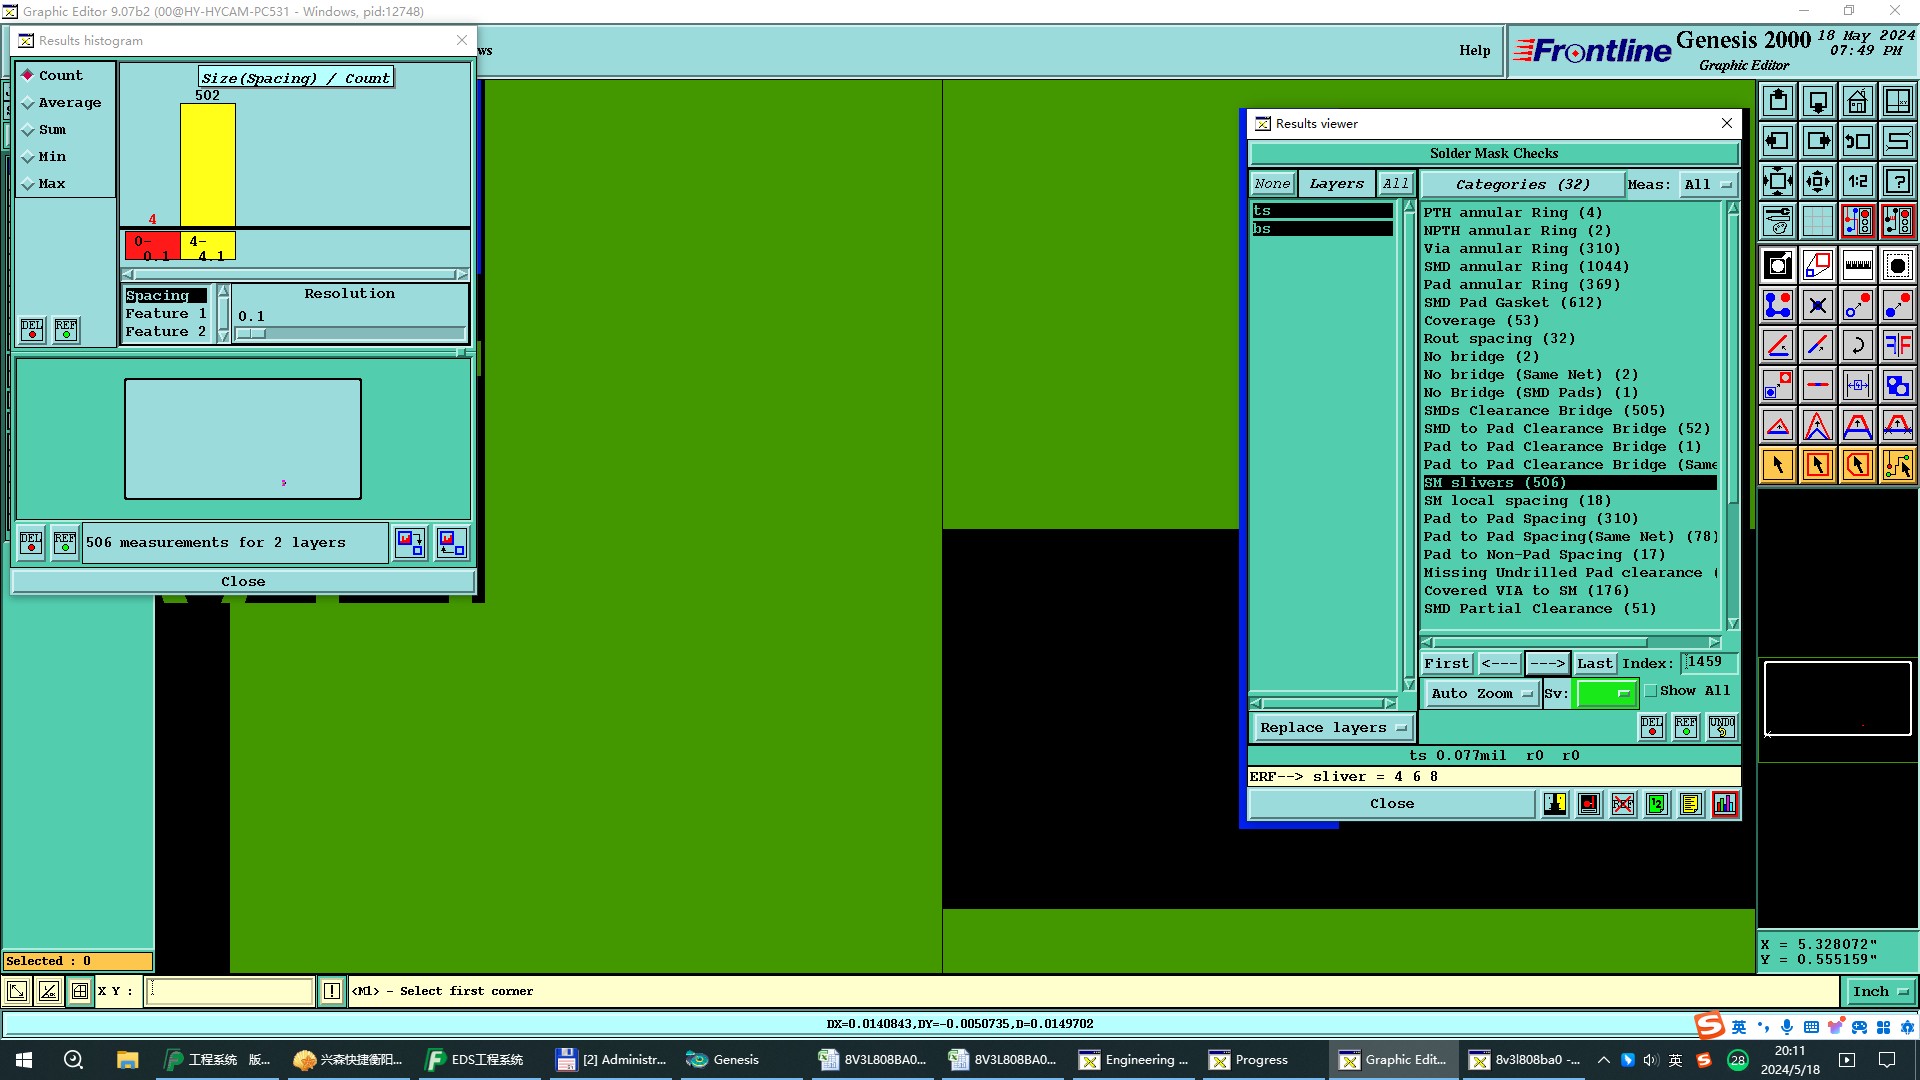Click the Last button
The width and height of the screenshot is (1920, 1080).
(x=1594, y=664)
